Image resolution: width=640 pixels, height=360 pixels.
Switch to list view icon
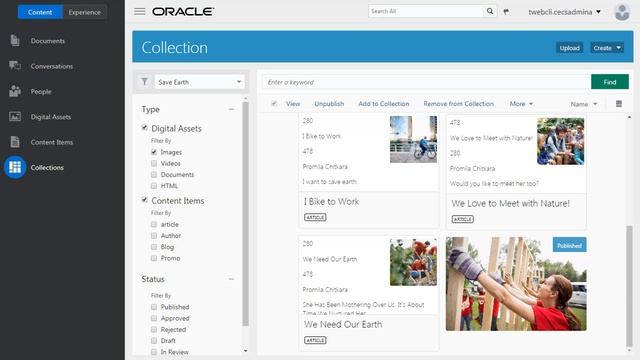point(619,104)
